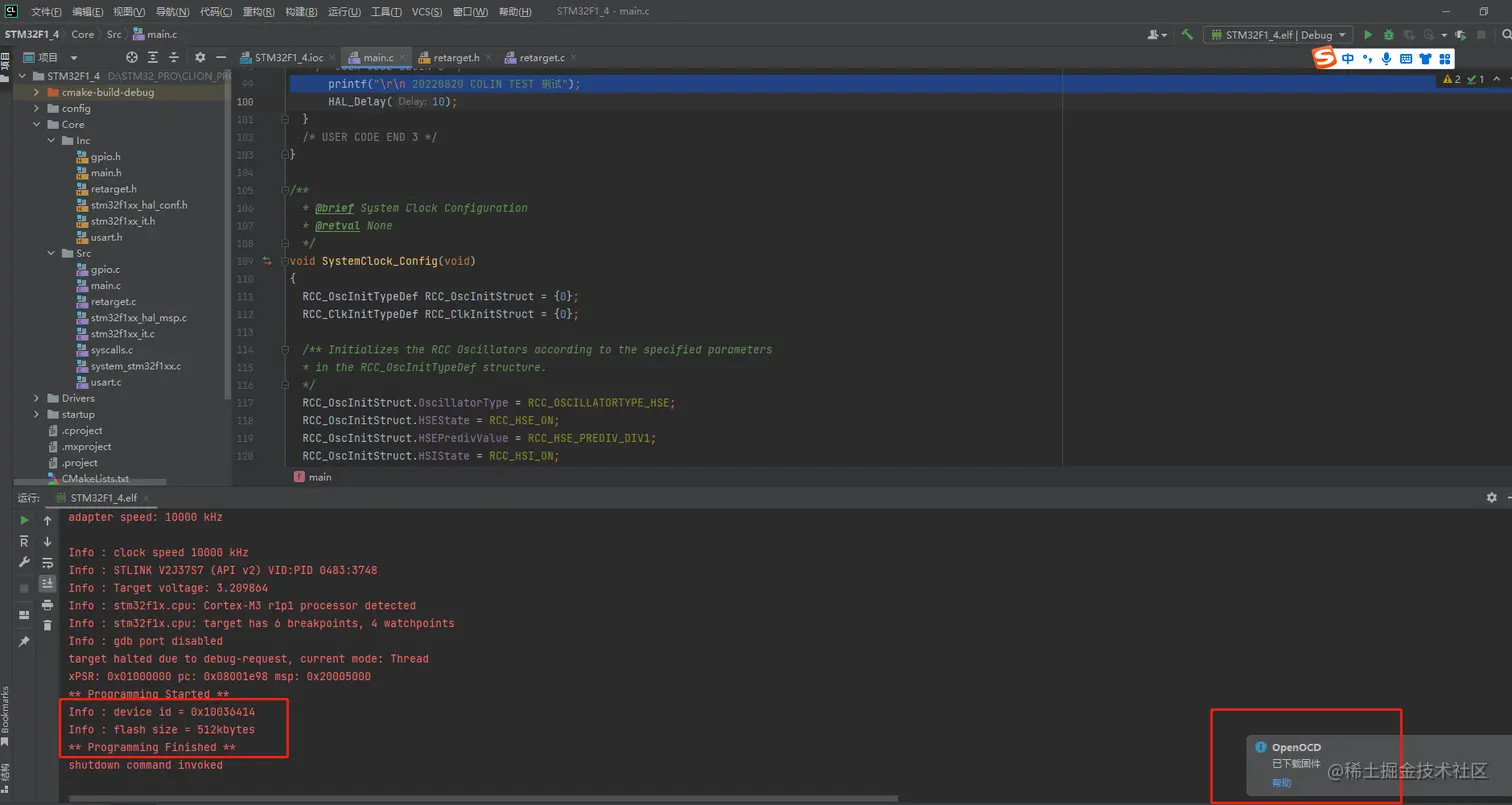Close the main.c editor tab
Image resolution: width=1512 pixels, height=805 pixels.
[x=402, y=58]
